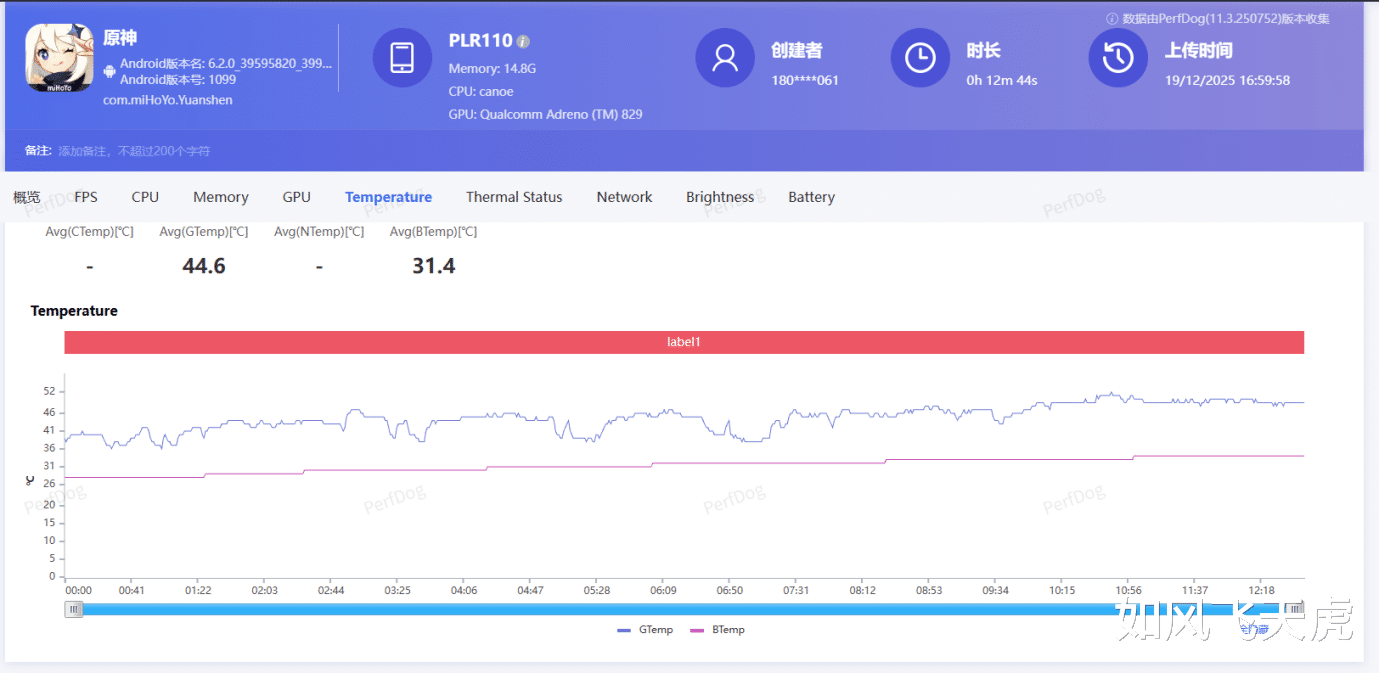
Task: Open the Brightness tab
Action: [720, 197]
